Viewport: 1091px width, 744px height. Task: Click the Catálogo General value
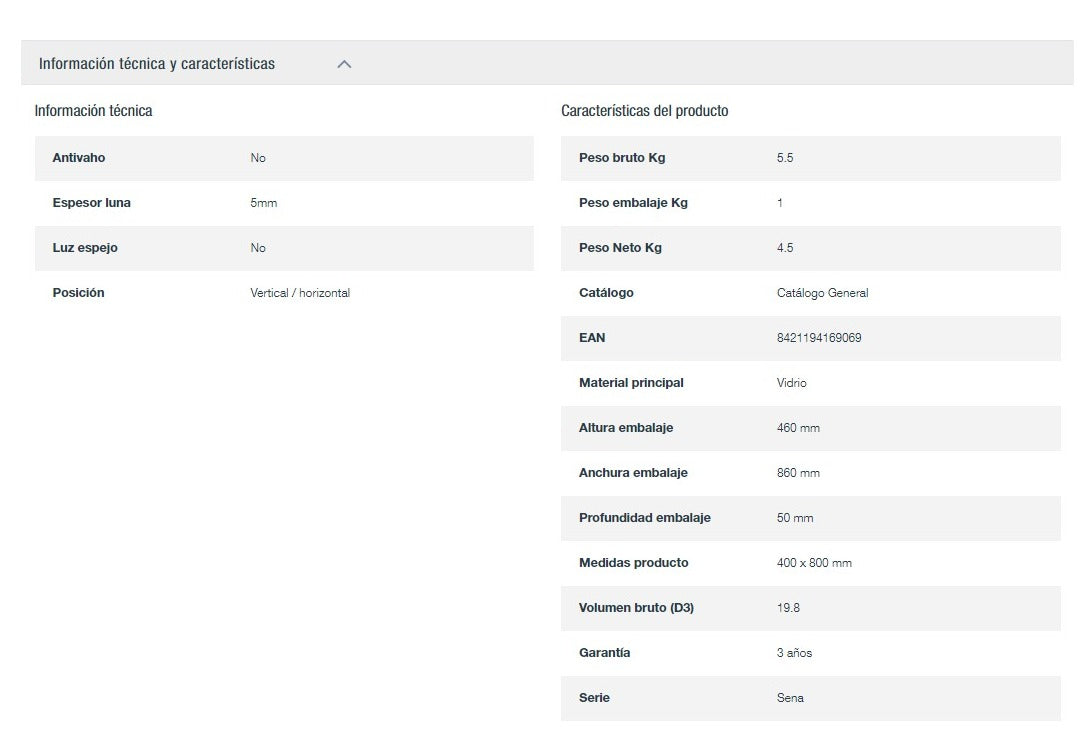click(x=822, y=293)
